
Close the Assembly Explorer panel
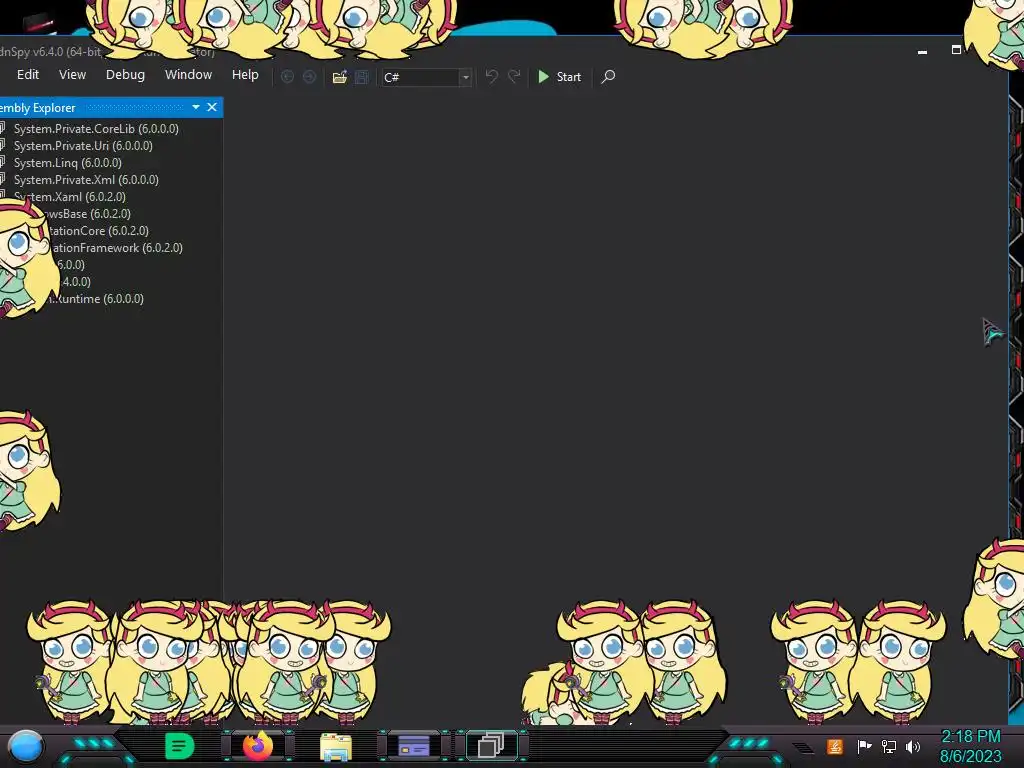coord(212,107)
